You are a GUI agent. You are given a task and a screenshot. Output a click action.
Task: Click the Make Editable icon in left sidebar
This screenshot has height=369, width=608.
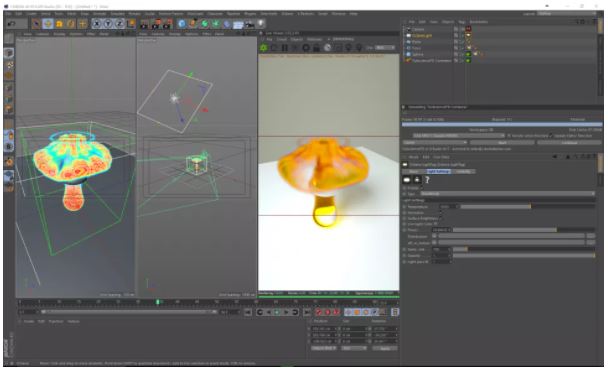coord(9,39)
